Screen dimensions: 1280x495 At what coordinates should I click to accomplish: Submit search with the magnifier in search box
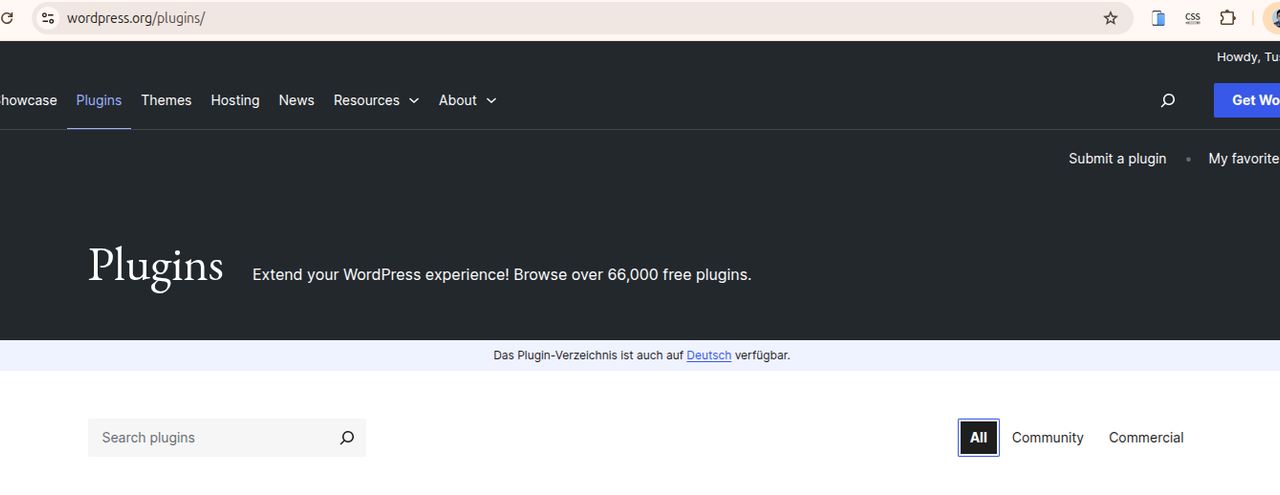tap(347, 437)
